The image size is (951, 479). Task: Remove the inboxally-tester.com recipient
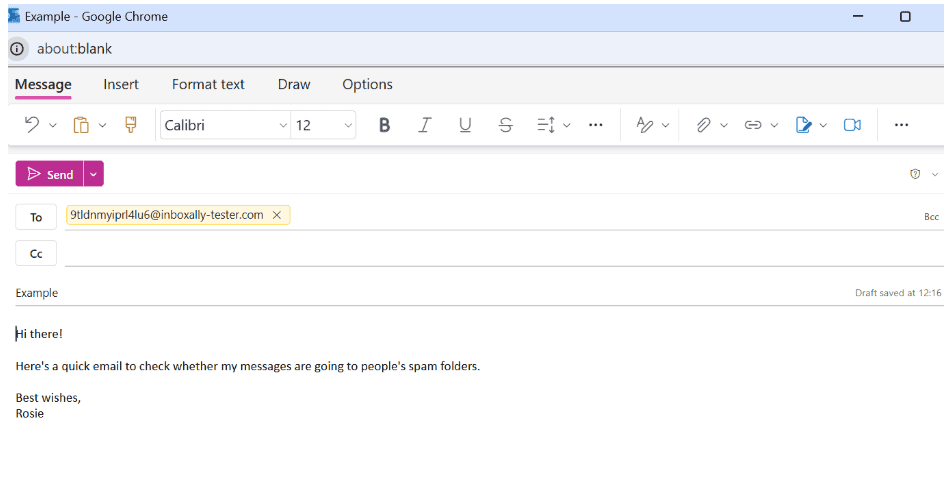(x=277, y=215)
